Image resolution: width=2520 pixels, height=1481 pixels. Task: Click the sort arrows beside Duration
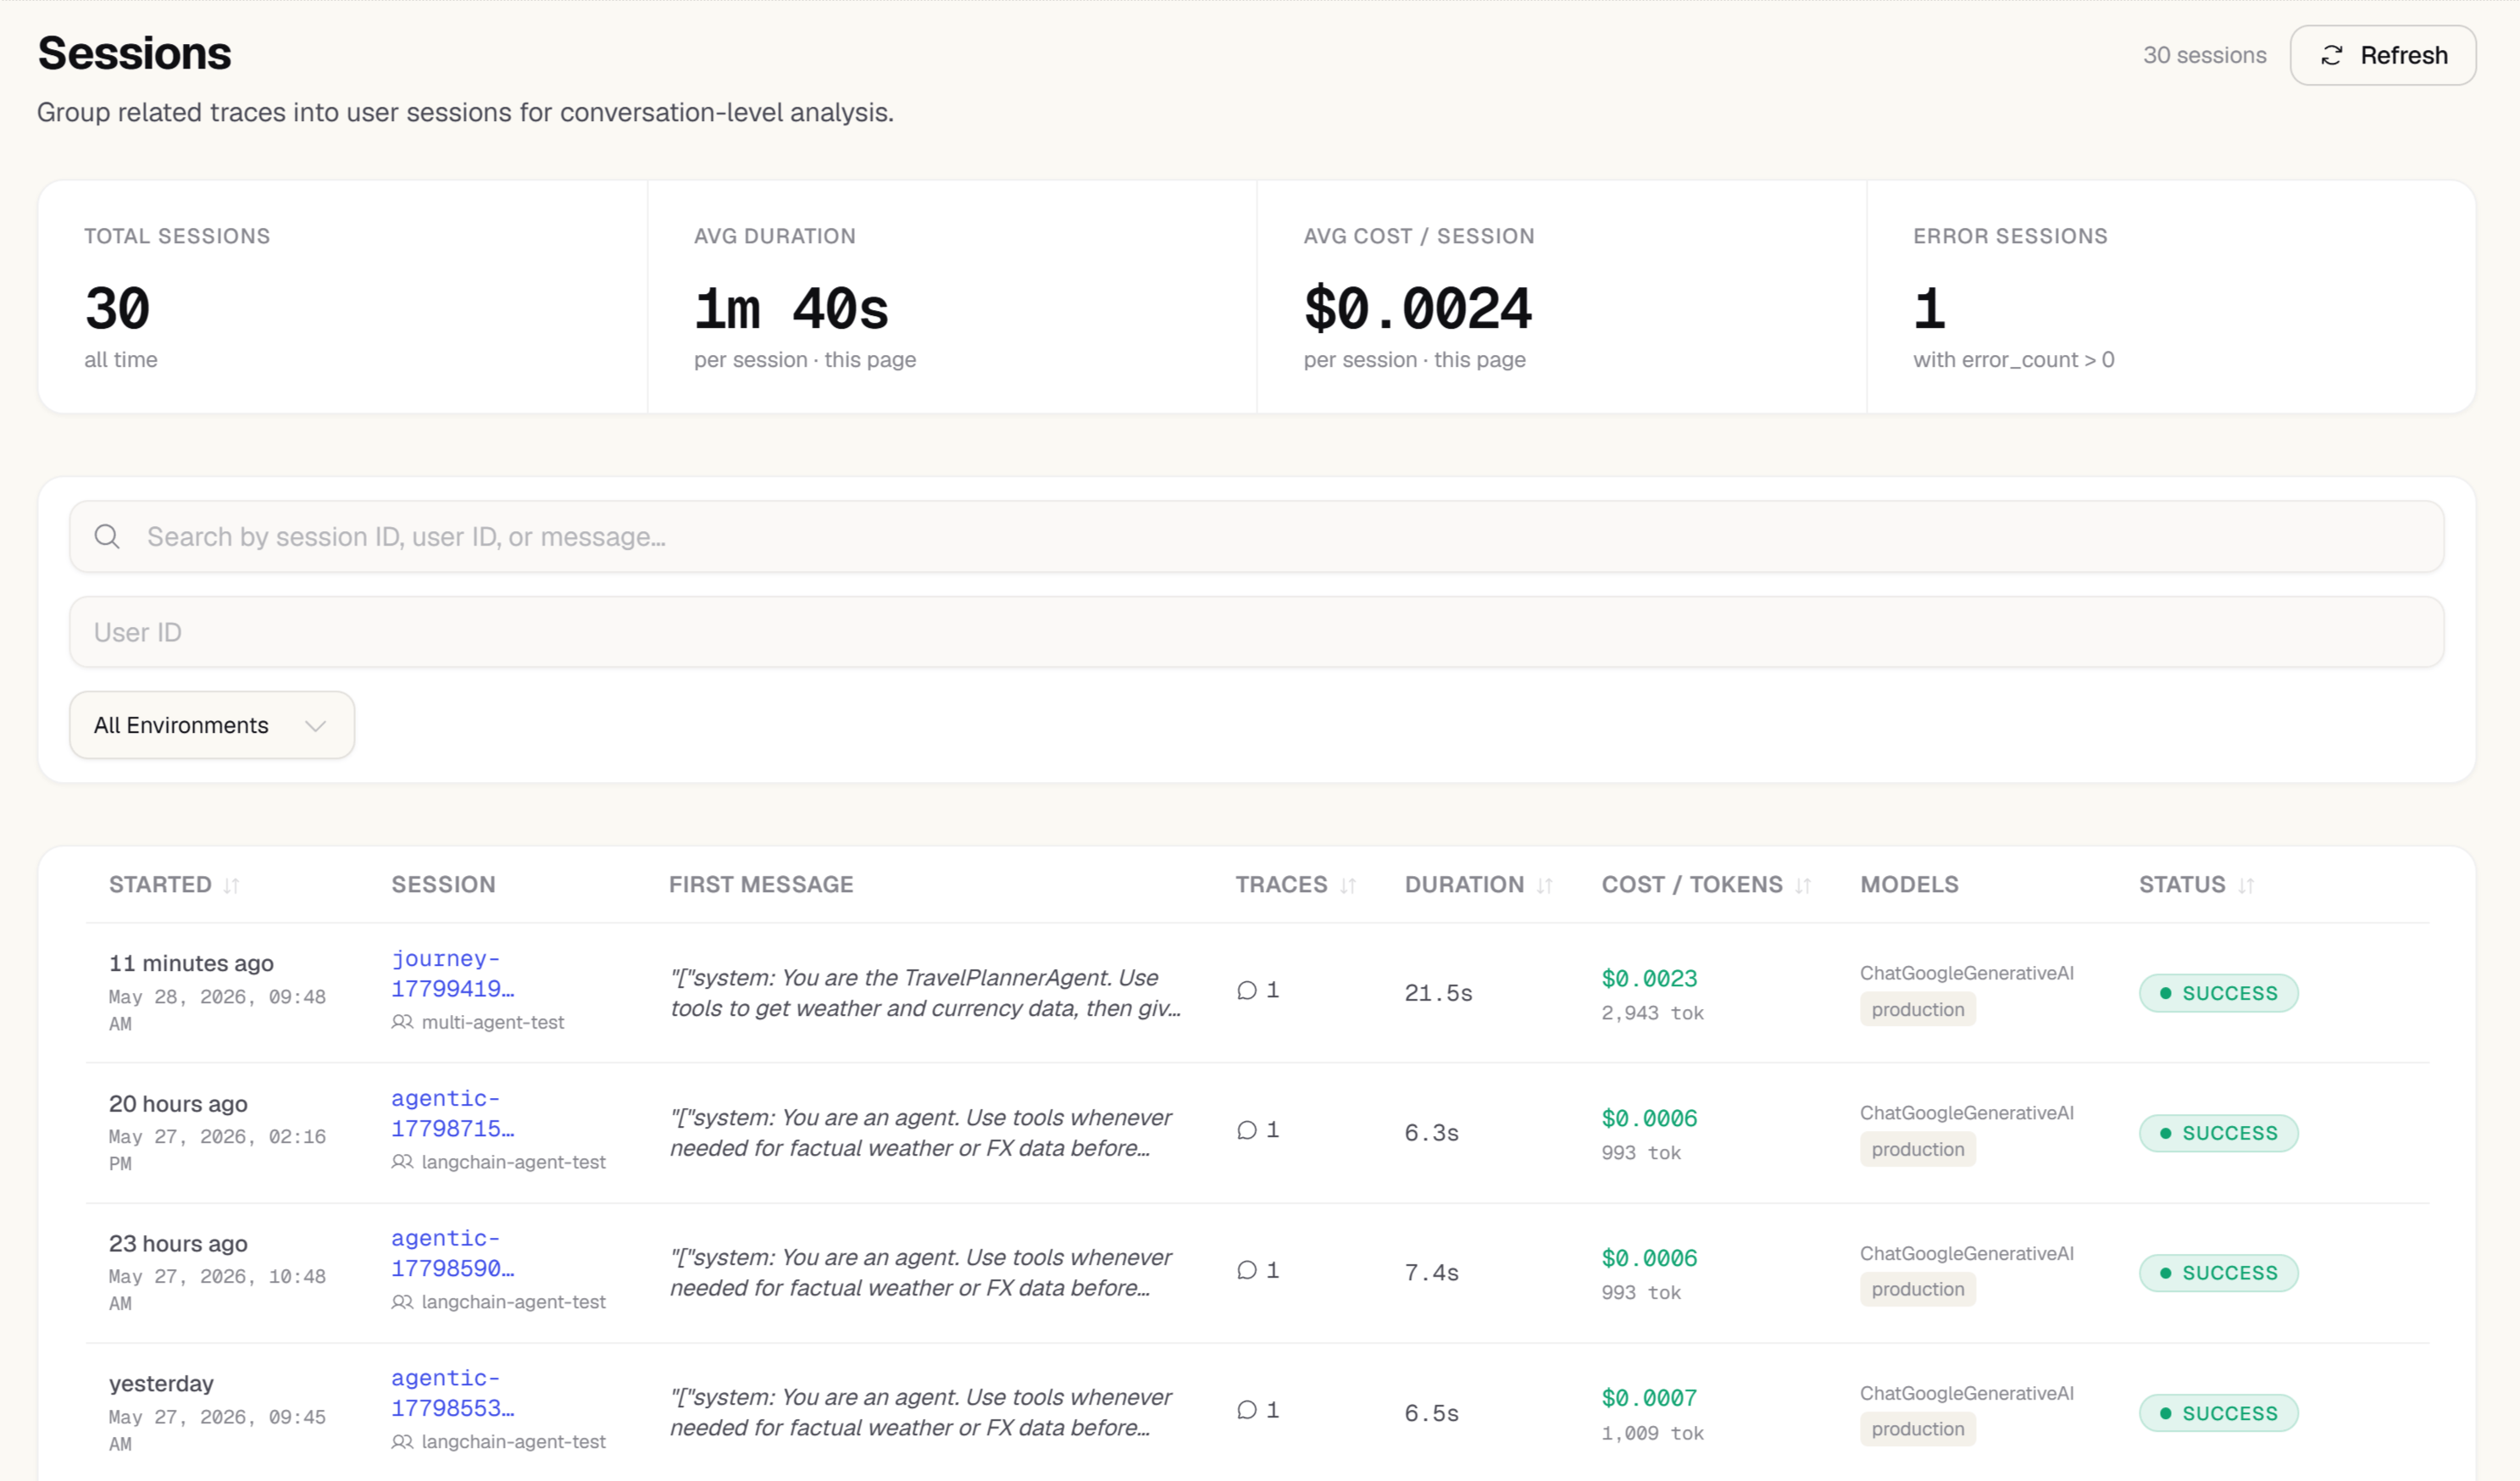point(1545,885)
